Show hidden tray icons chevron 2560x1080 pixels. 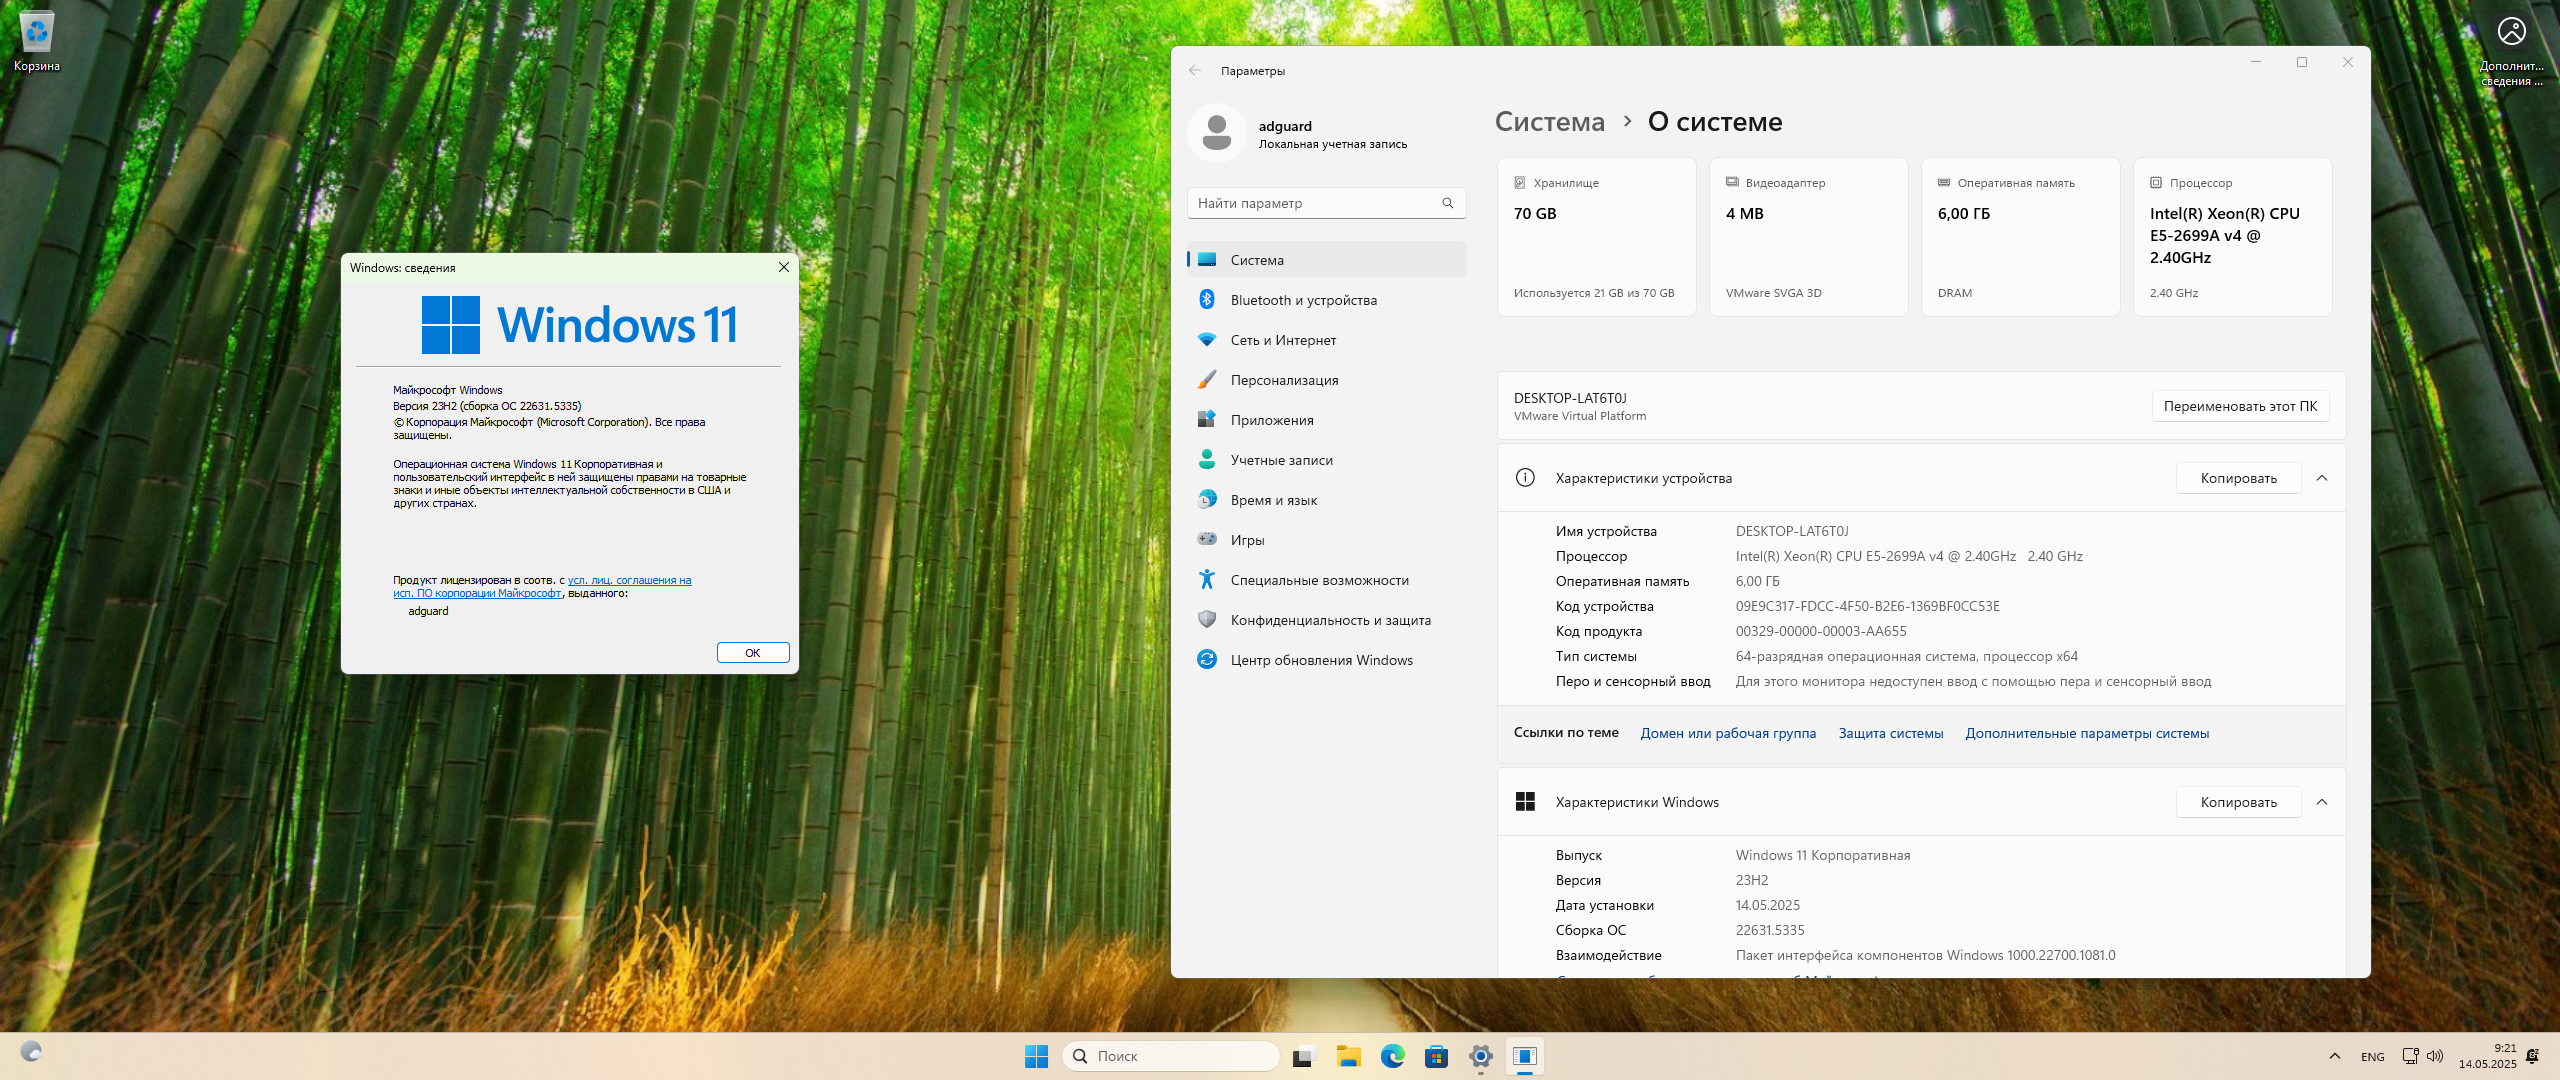click(2334, 1056)
